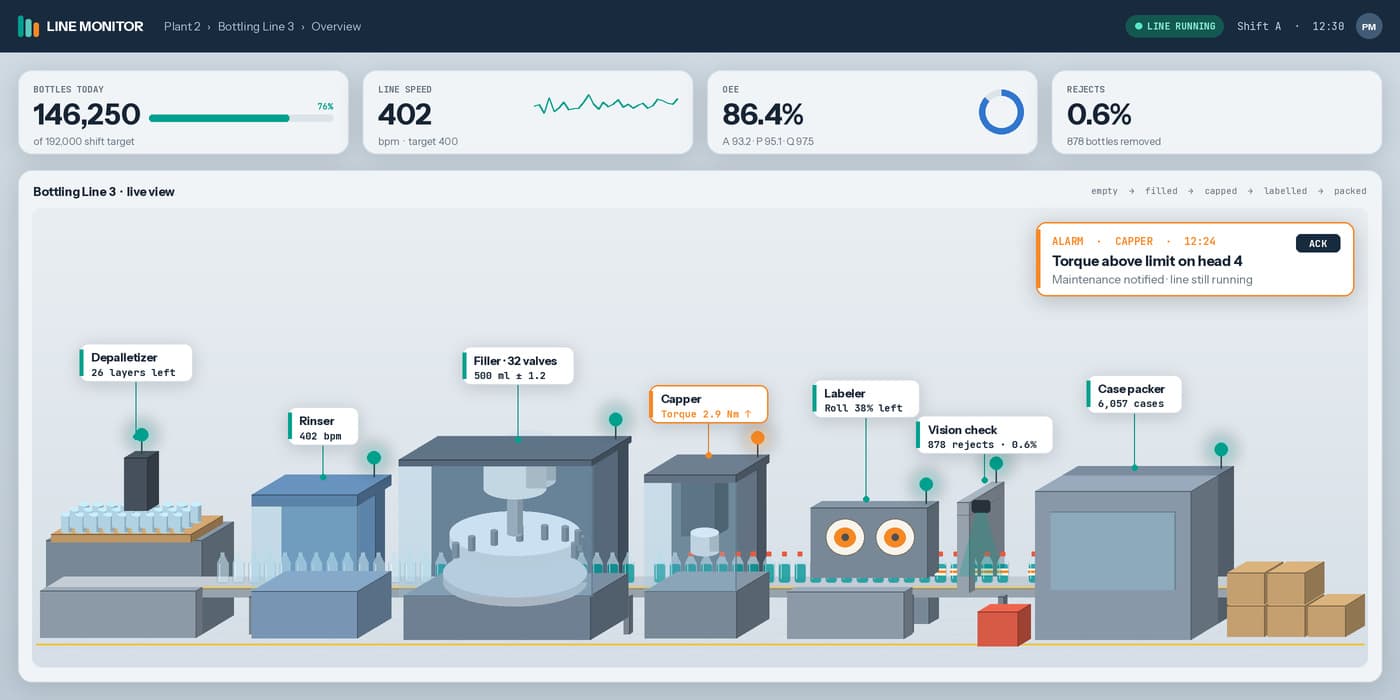
Task: Select the filler carousel machine
Action: tap(514, 538)
